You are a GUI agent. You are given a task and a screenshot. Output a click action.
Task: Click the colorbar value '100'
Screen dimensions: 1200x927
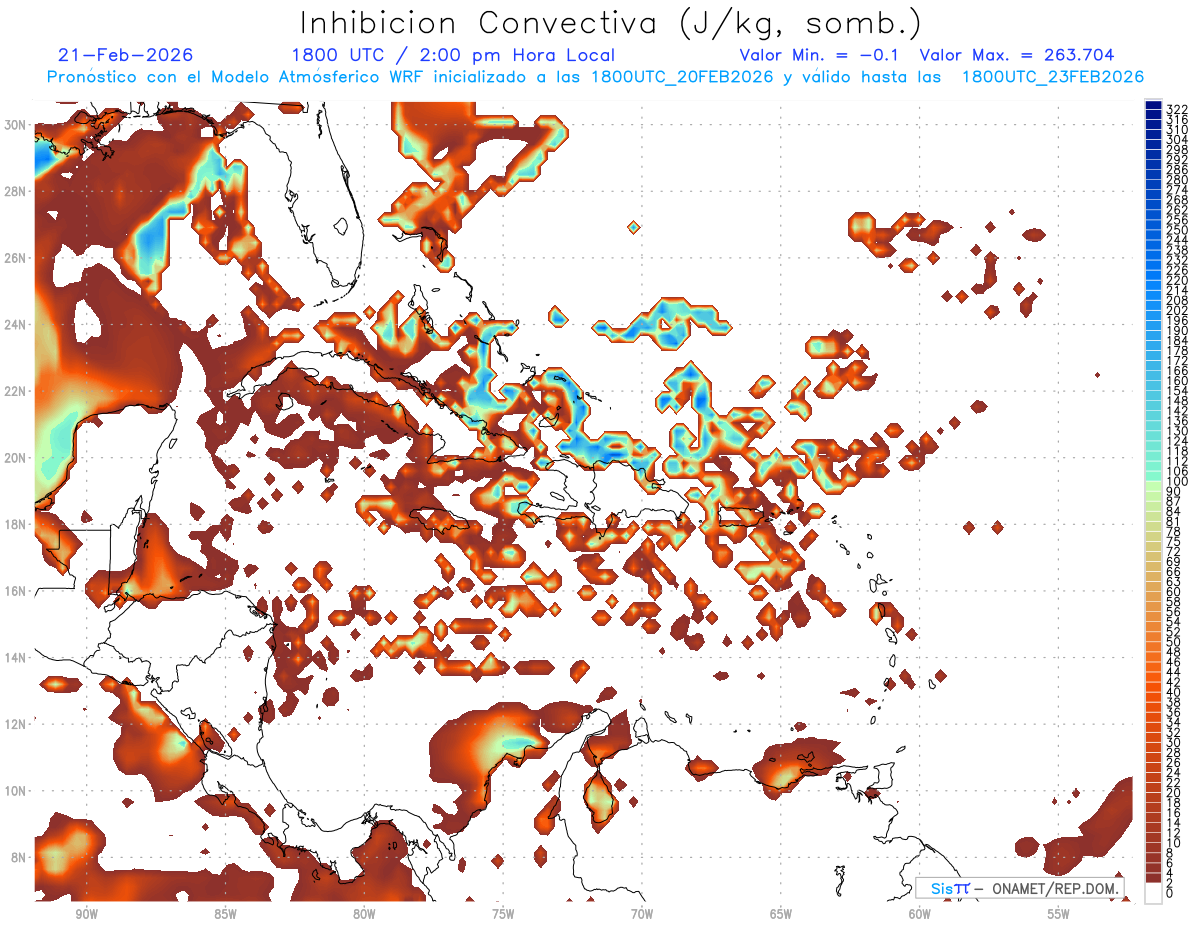(x=1177, y=482)
